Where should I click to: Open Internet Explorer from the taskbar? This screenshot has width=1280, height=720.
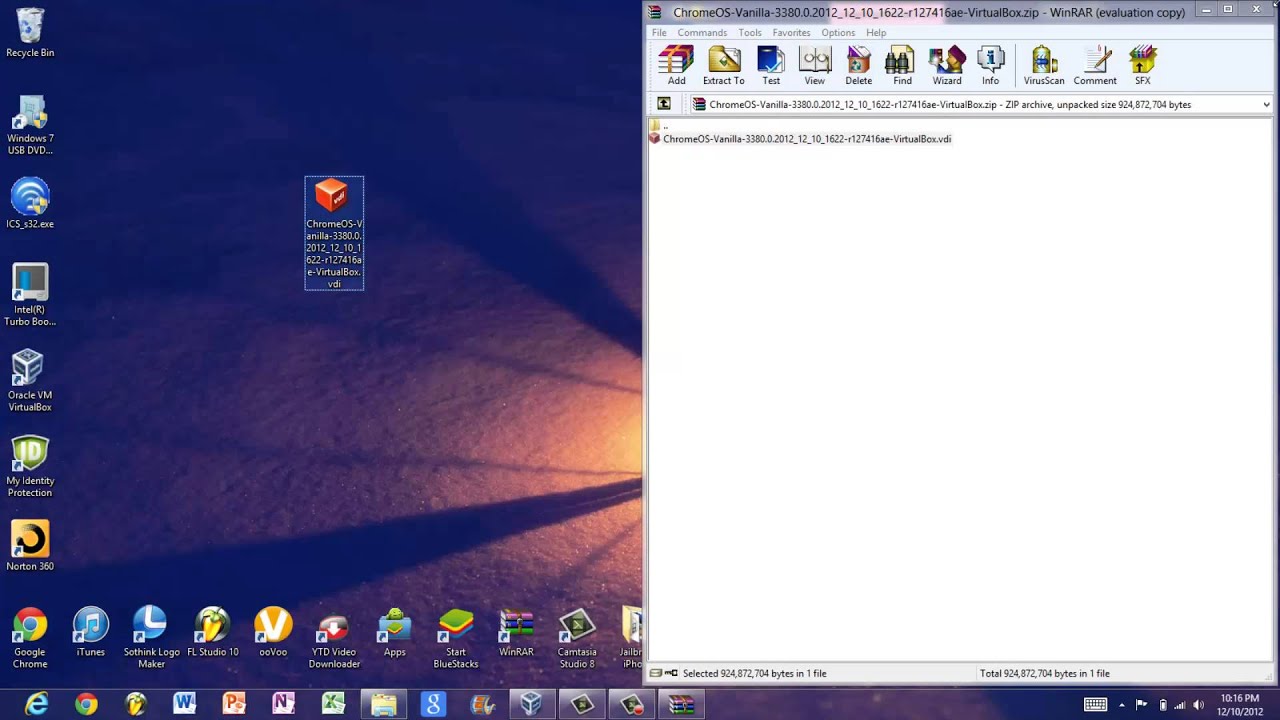[37, 705]
